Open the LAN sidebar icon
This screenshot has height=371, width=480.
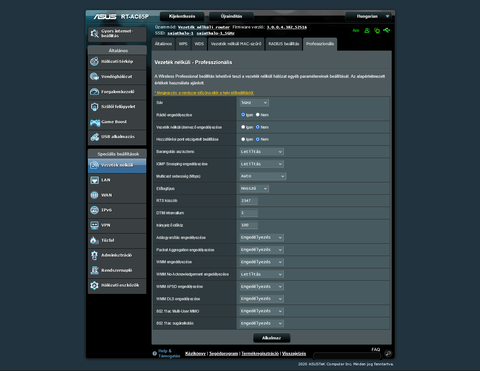tap(95, 180)
